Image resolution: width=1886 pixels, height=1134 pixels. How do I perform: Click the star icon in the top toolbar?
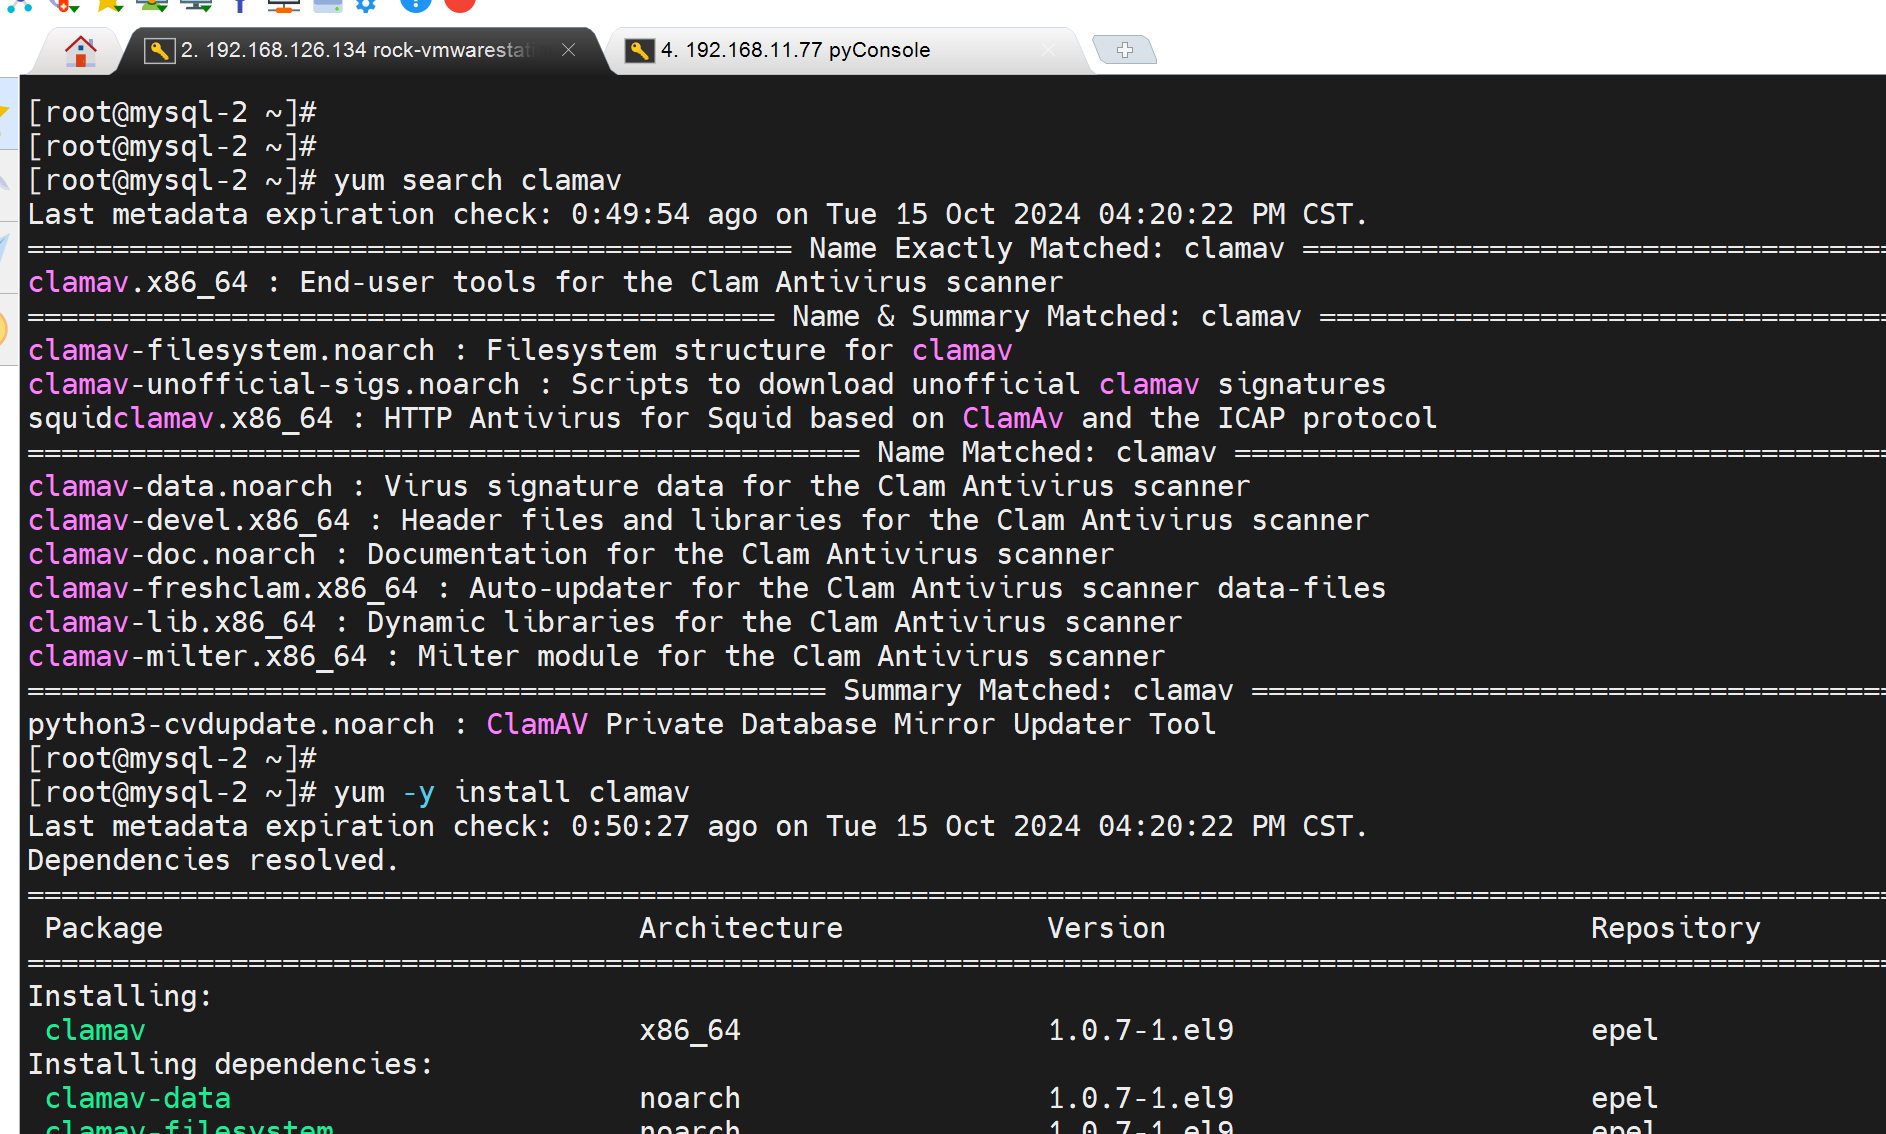(109, 5)
